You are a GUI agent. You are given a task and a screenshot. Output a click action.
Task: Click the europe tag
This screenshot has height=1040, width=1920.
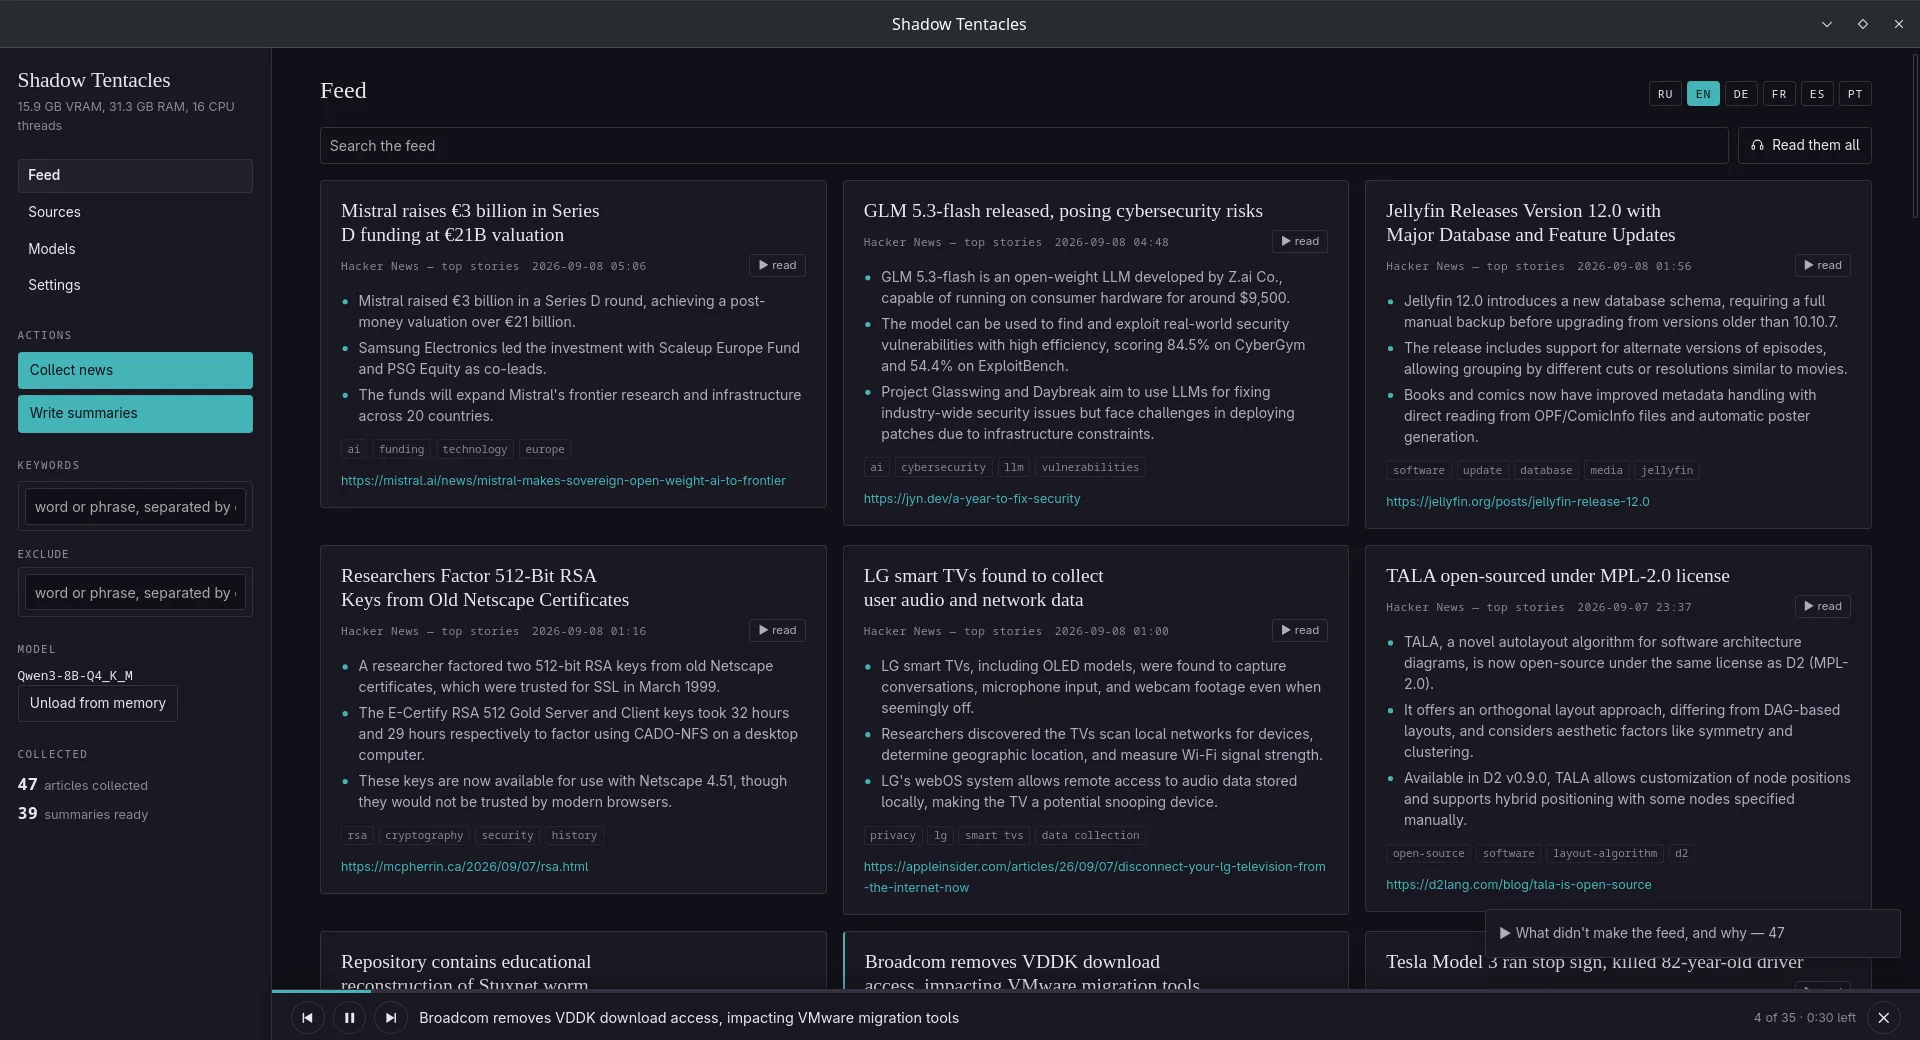545,450
